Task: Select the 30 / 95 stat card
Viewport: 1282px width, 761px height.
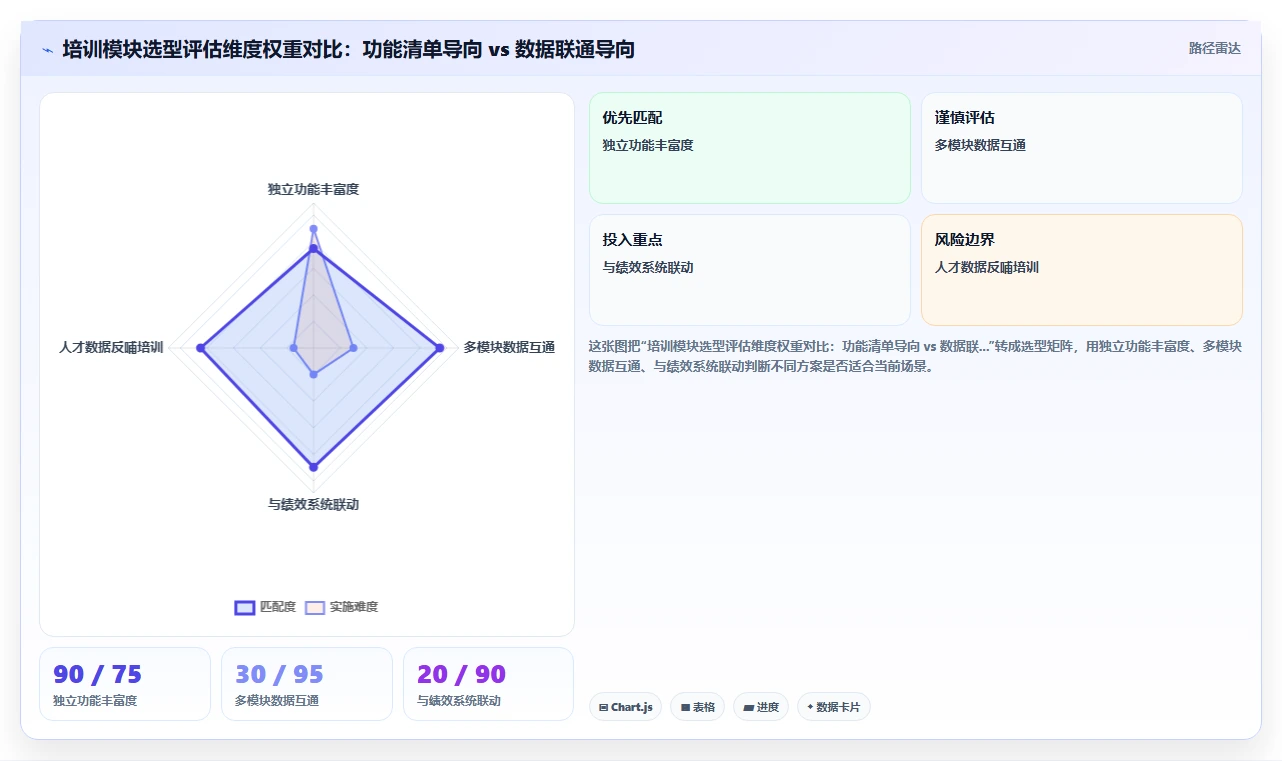Action: coord(307,684)
